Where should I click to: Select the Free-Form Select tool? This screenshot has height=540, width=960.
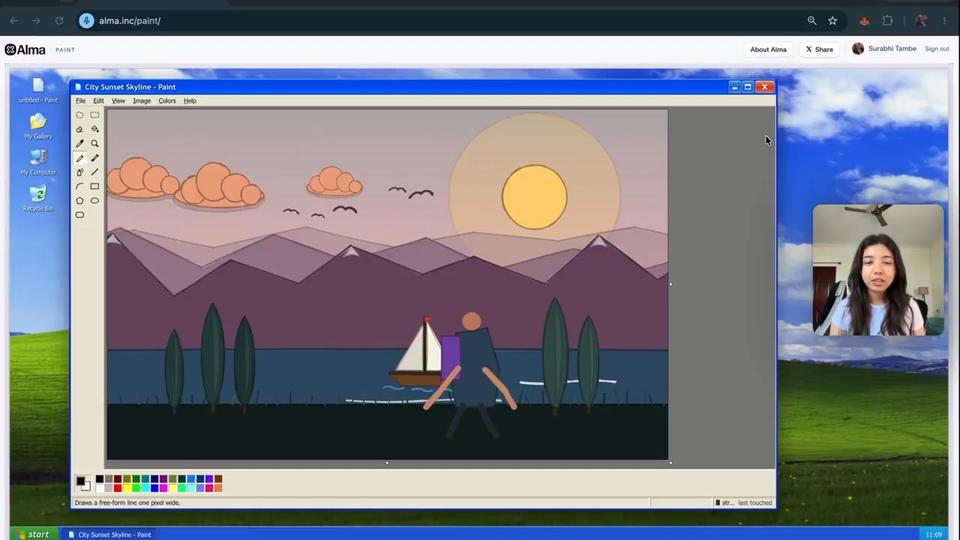coord(80,114)
